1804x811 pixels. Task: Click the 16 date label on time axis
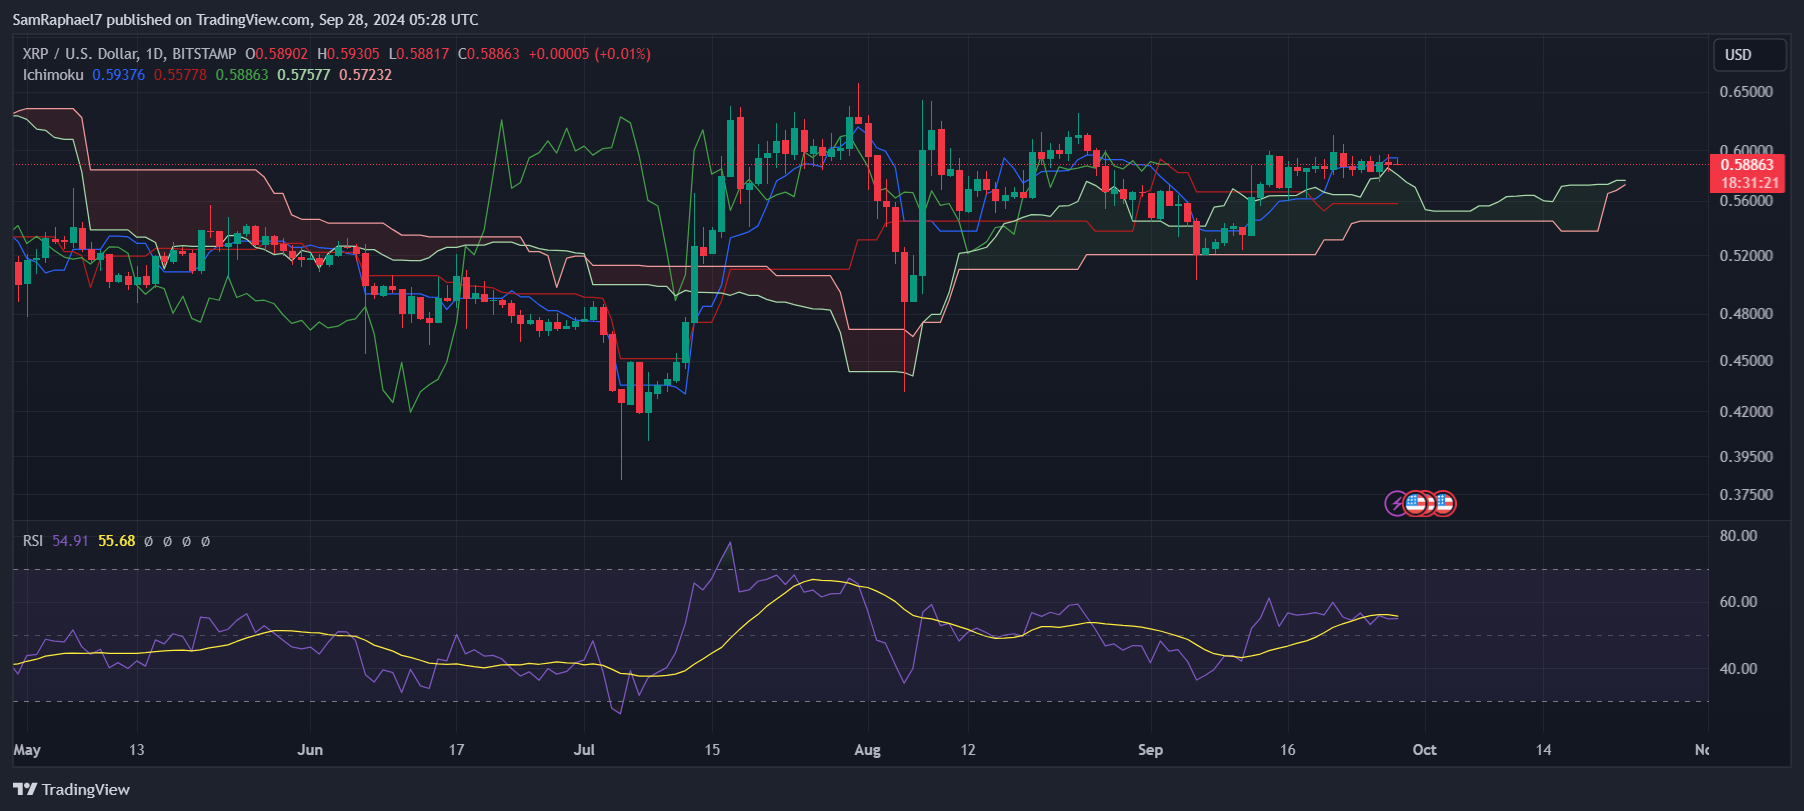[x=1287, y=750]
